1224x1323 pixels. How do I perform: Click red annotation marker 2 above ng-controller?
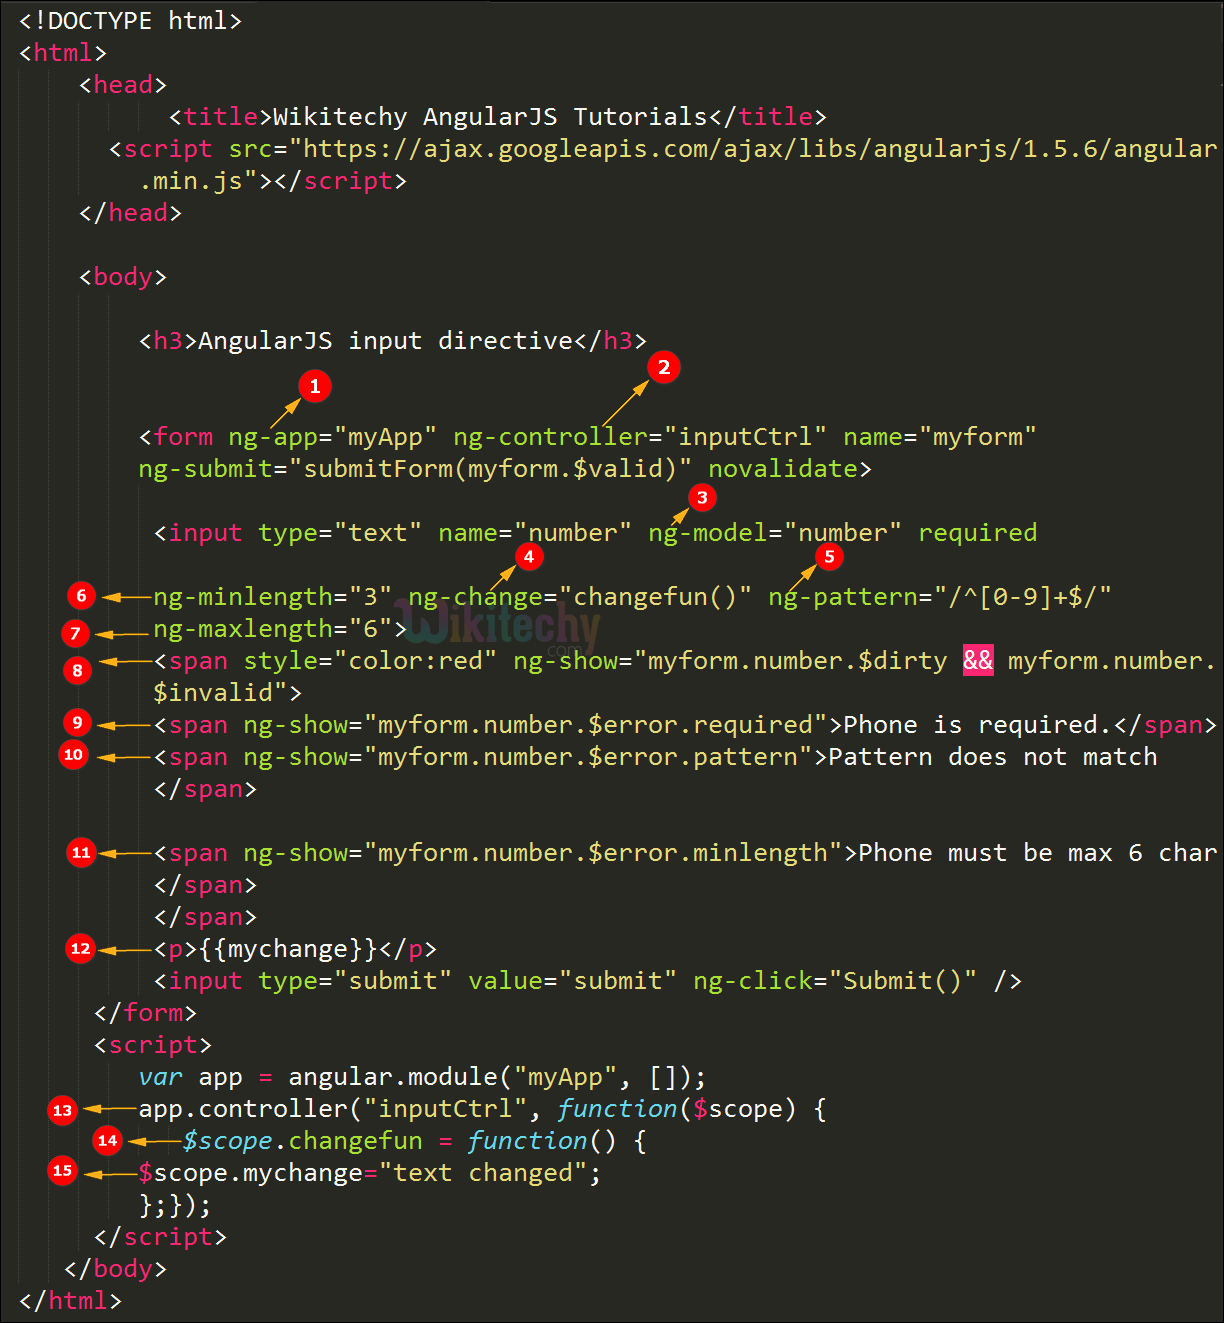point(664,367)
